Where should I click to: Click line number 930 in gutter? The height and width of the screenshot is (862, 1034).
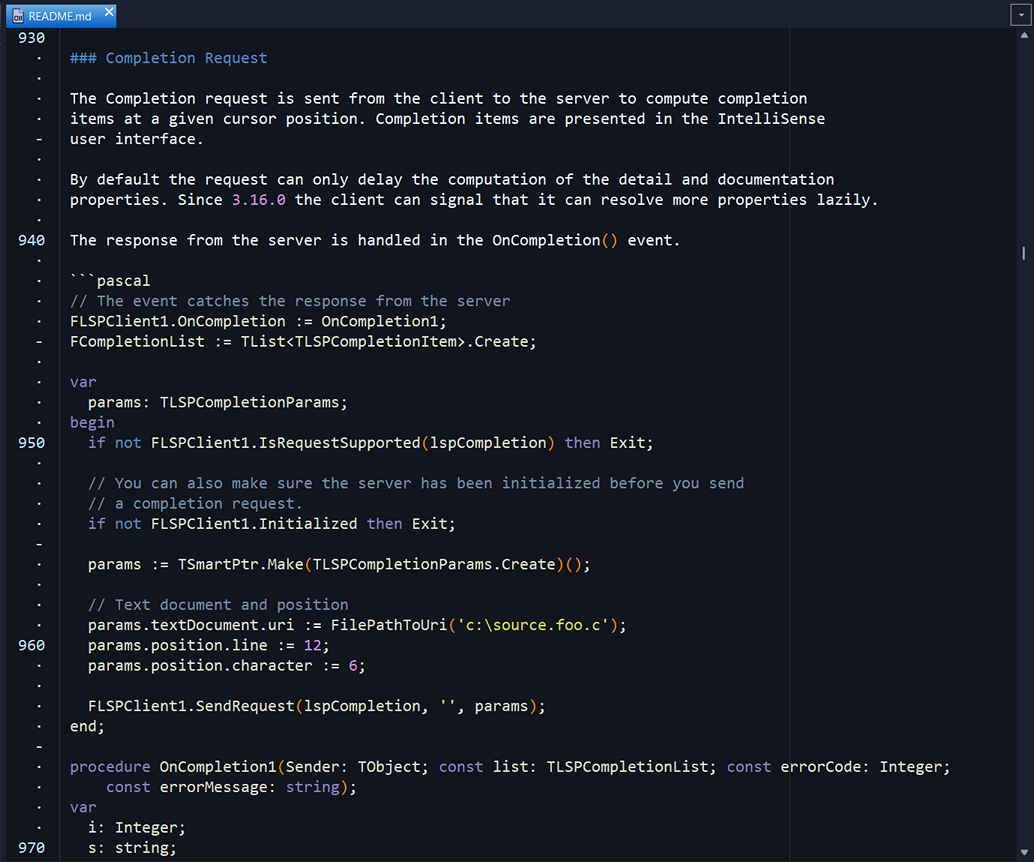(32, 38)
